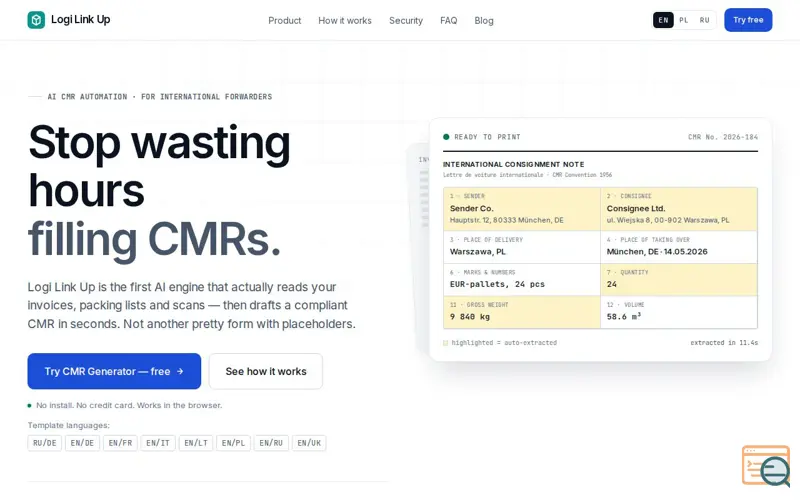The height and width of the screenshot is (500, 800).
Task: Open the Blog nav item
Action: click(x=484, y=20)
